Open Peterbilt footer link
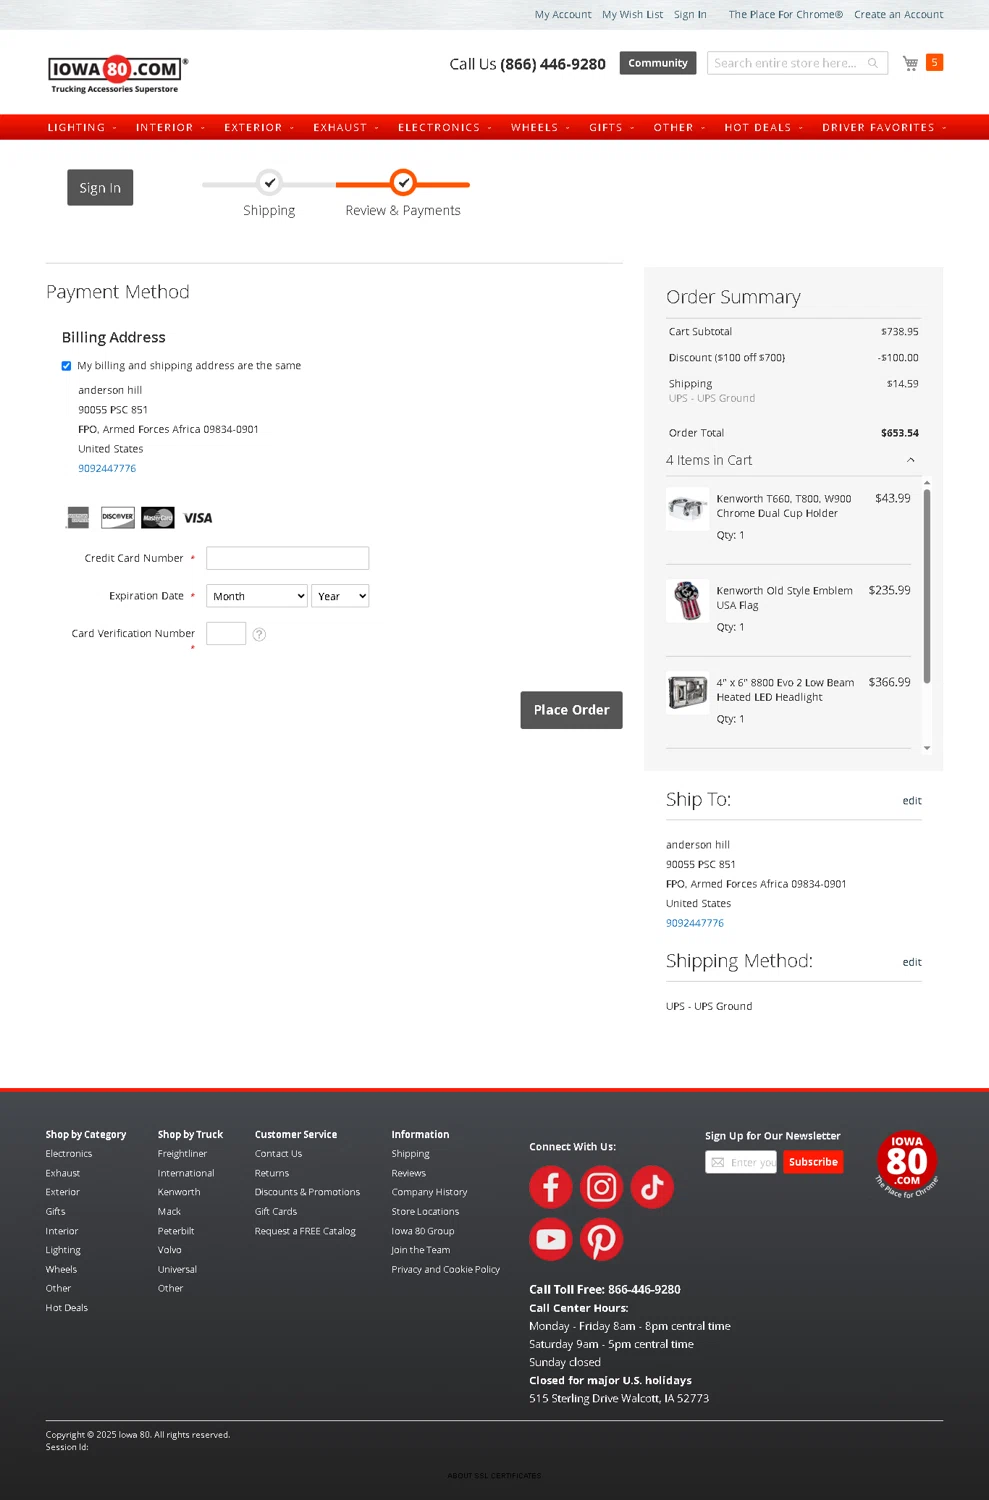The image size is (989, 1500). (x=176, y=1232)
